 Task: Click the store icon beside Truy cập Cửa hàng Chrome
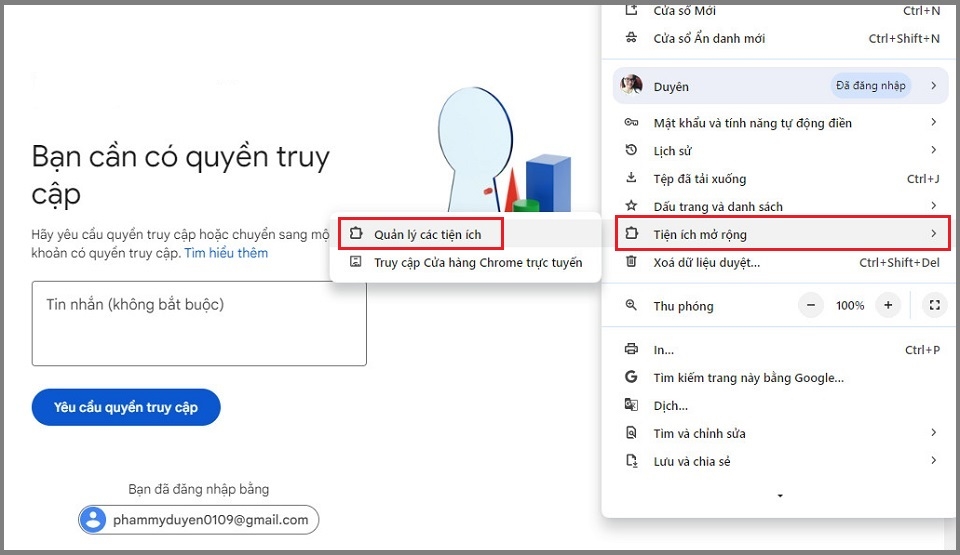pyautogui.click(x=356, y=262)
